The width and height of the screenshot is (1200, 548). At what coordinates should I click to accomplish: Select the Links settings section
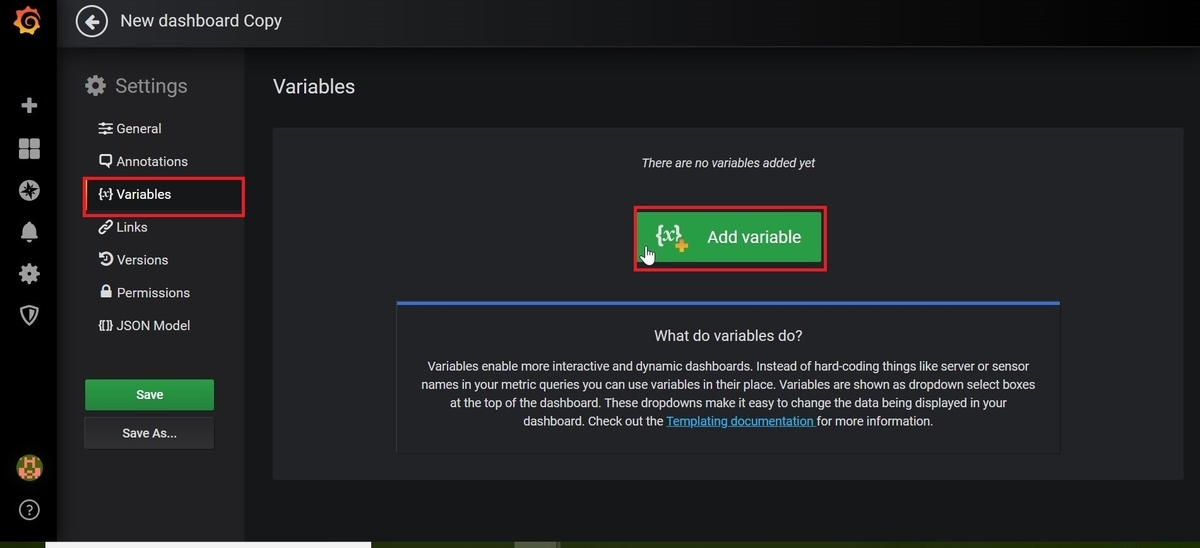point(123,227)
